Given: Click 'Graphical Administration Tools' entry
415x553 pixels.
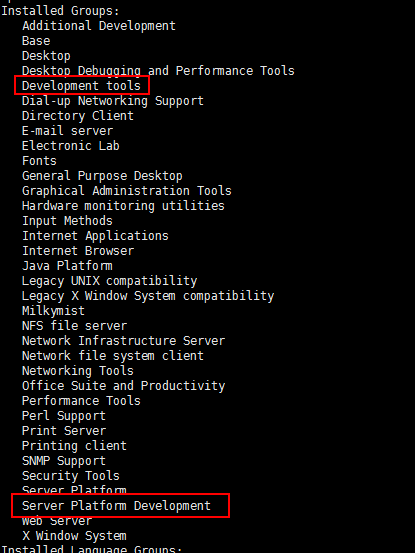Looking at the screenshot, I should click(127, 191).
